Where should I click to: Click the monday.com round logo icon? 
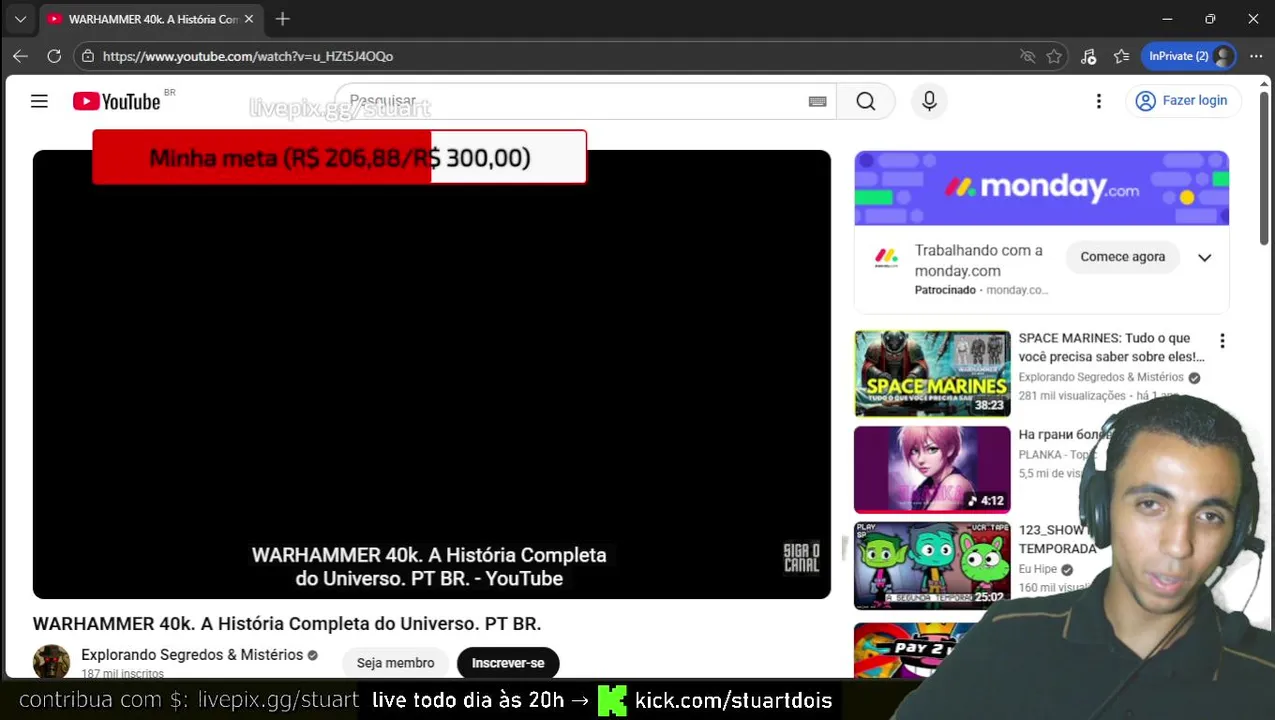[x=886, y=259]
